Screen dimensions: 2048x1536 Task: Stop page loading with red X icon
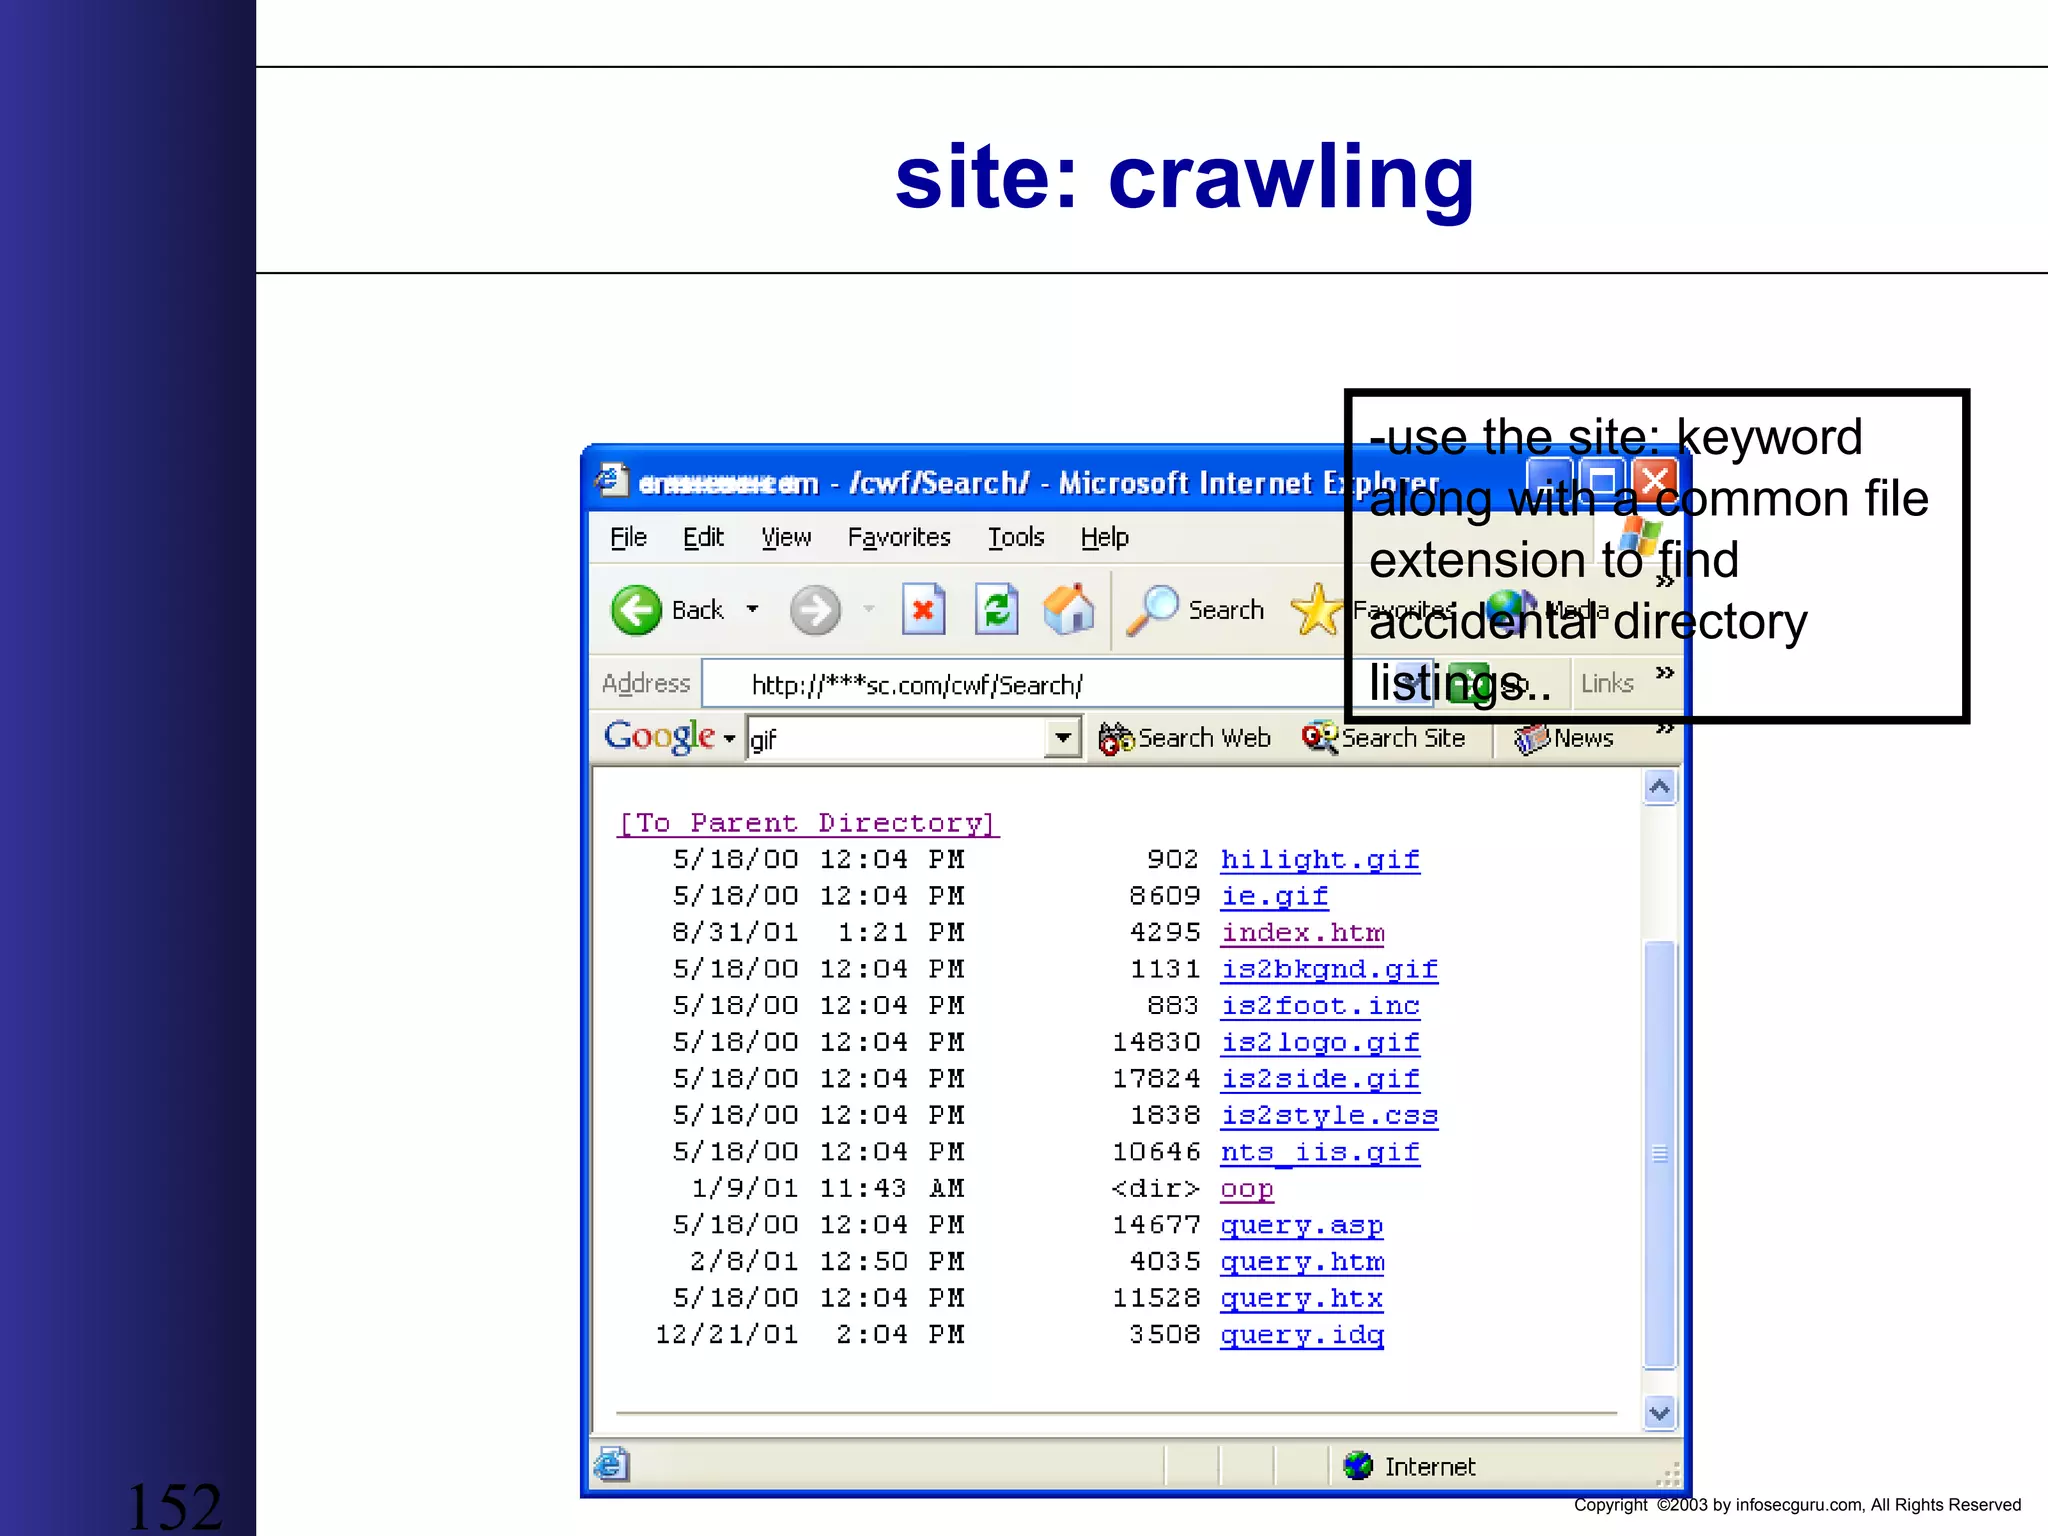coord(923,609)
